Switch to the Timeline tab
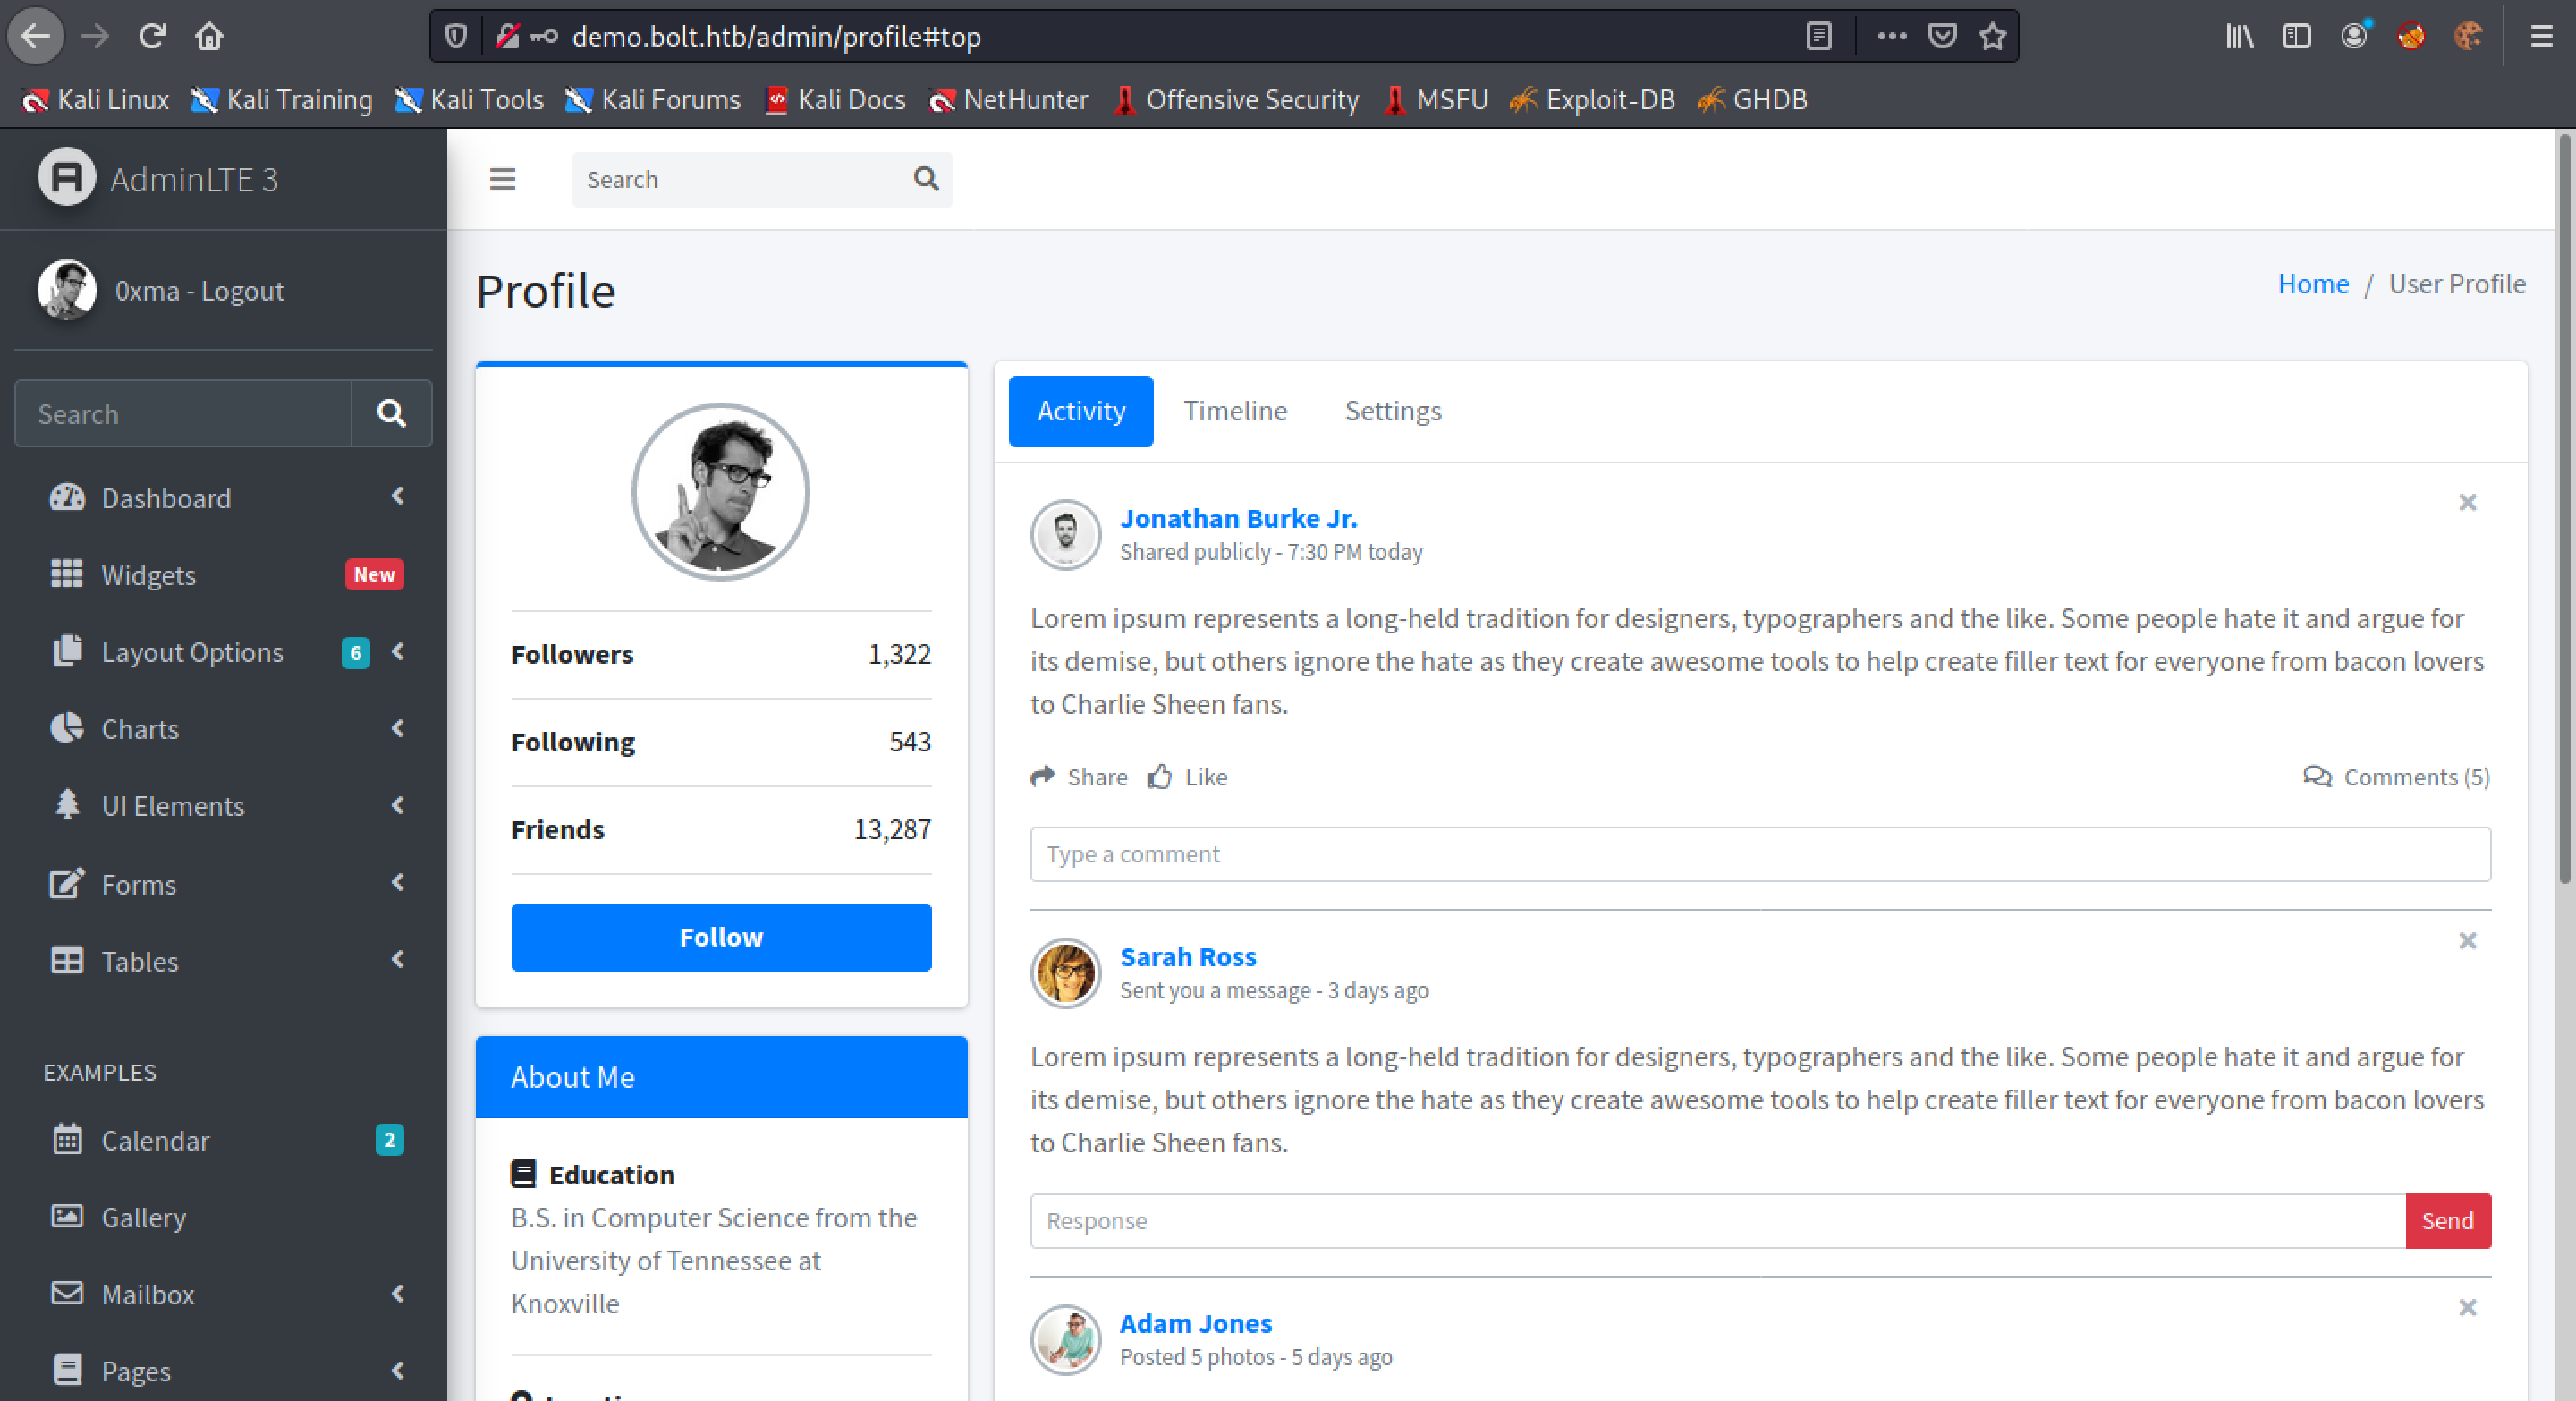 tap(1235, 411)
